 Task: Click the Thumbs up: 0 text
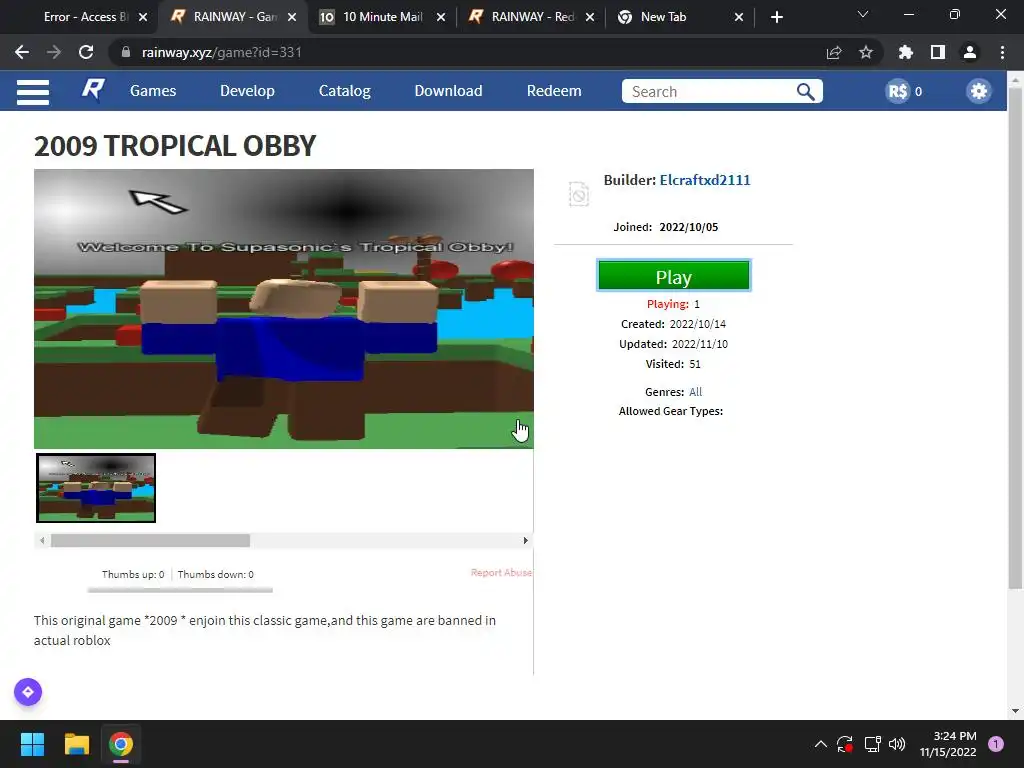133,575
